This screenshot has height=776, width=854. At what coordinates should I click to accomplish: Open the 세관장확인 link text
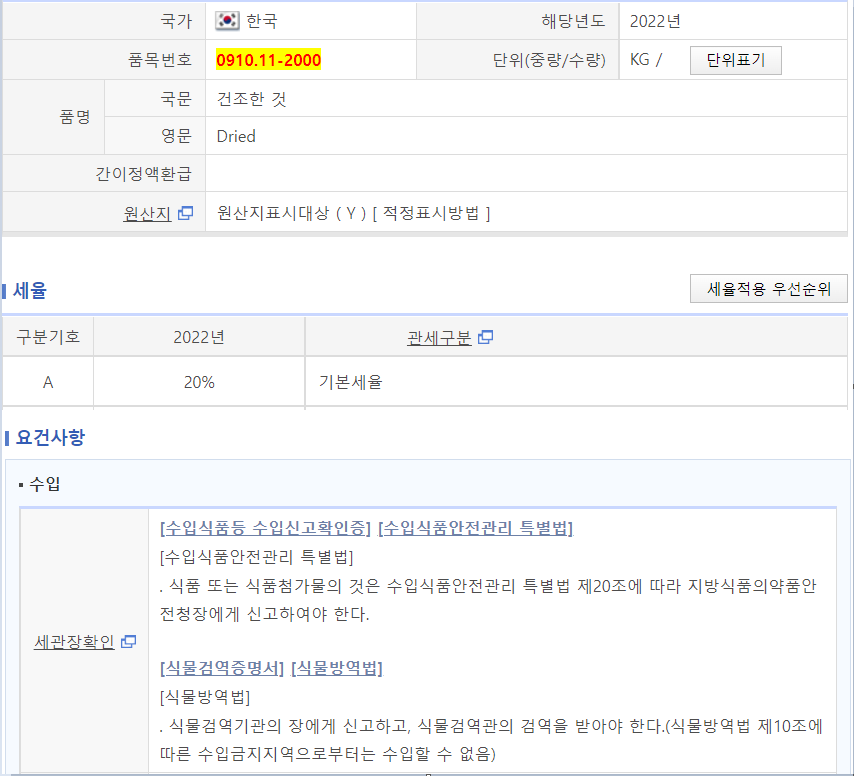pos(74,642)
